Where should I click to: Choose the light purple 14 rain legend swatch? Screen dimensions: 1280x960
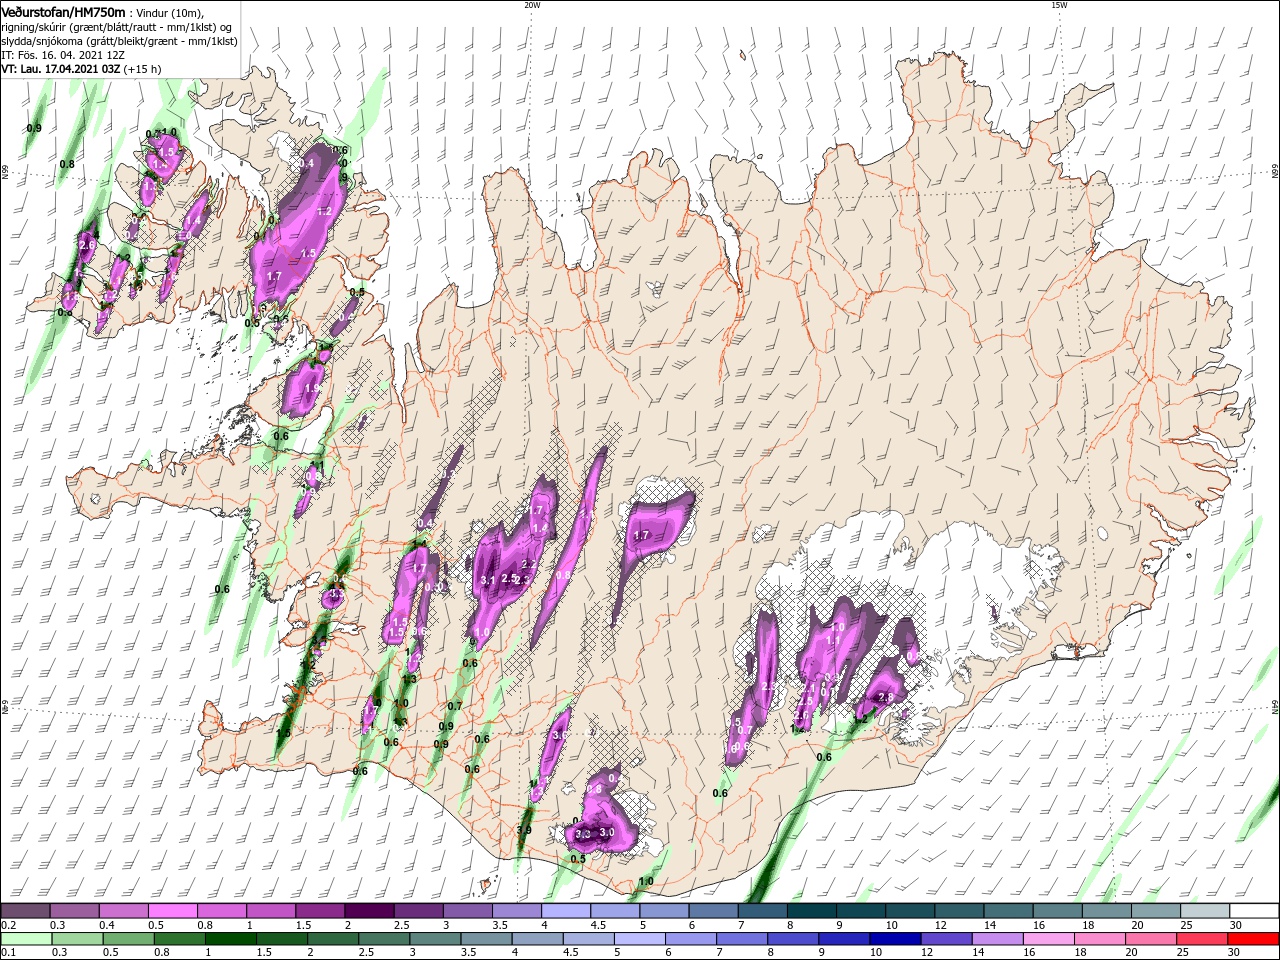997,939
